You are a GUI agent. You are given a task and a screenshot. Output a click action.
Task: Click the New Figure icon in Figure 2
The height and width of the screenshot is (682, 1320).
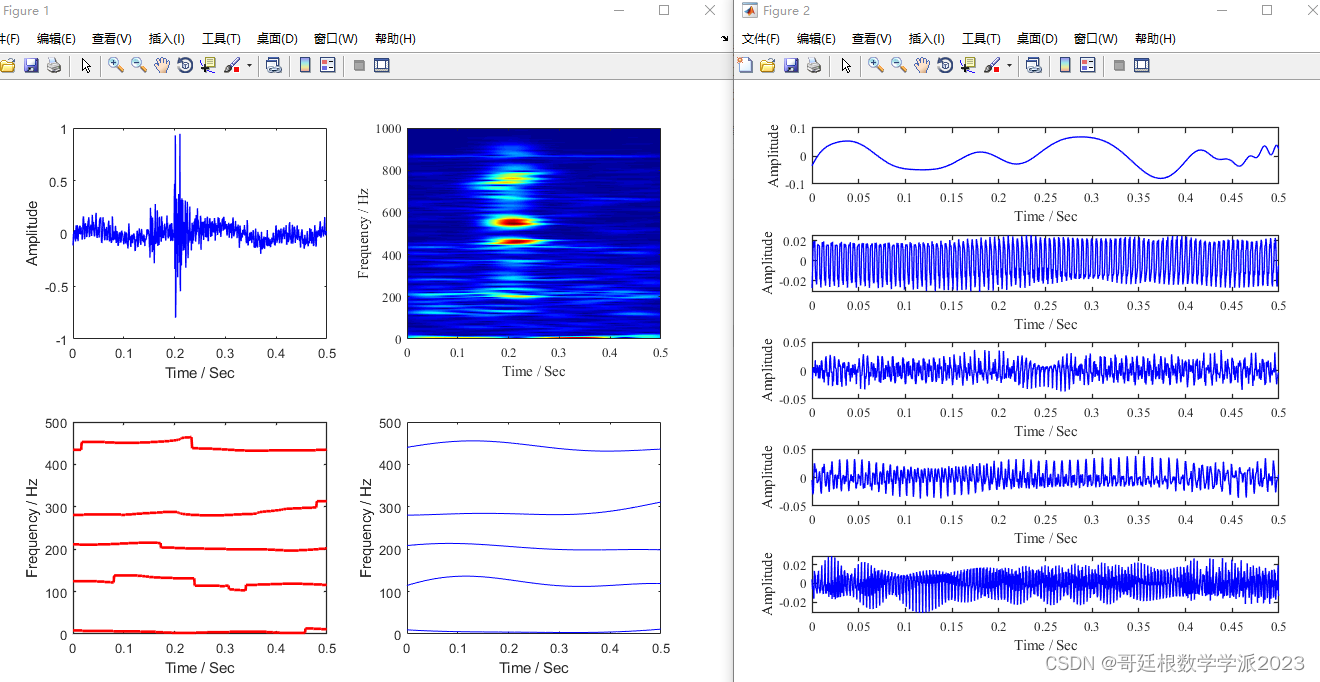(x=744, y=65)
